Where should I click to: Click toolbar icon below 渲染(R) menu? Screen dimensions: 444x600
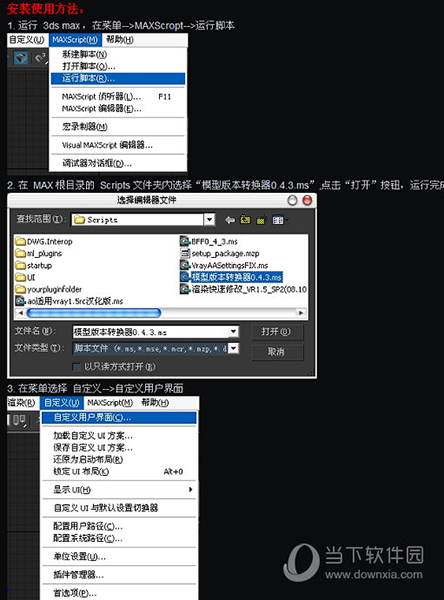(19, 421)
